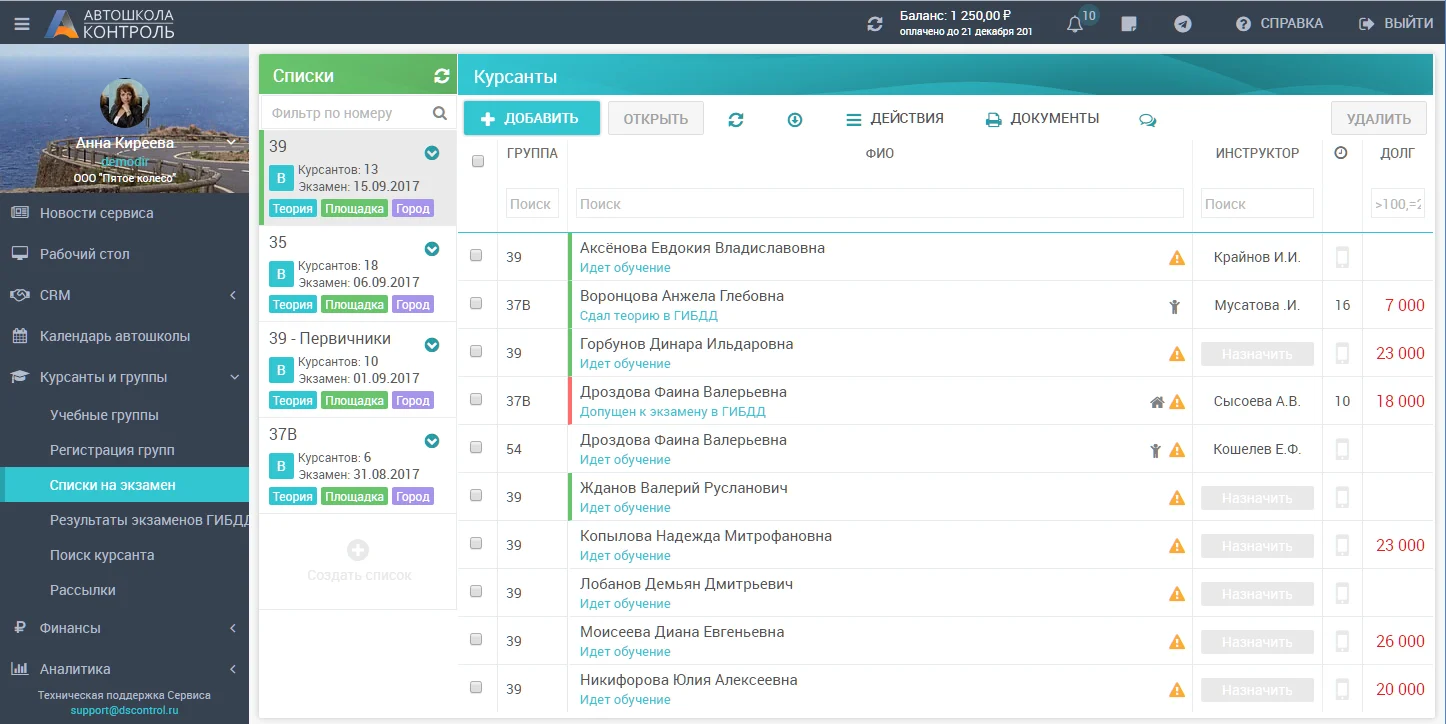Open the ДЕЙСТВИЯ actions menu
The image size is (1446, 724).
pyautogui.click(x=894, y=118)
